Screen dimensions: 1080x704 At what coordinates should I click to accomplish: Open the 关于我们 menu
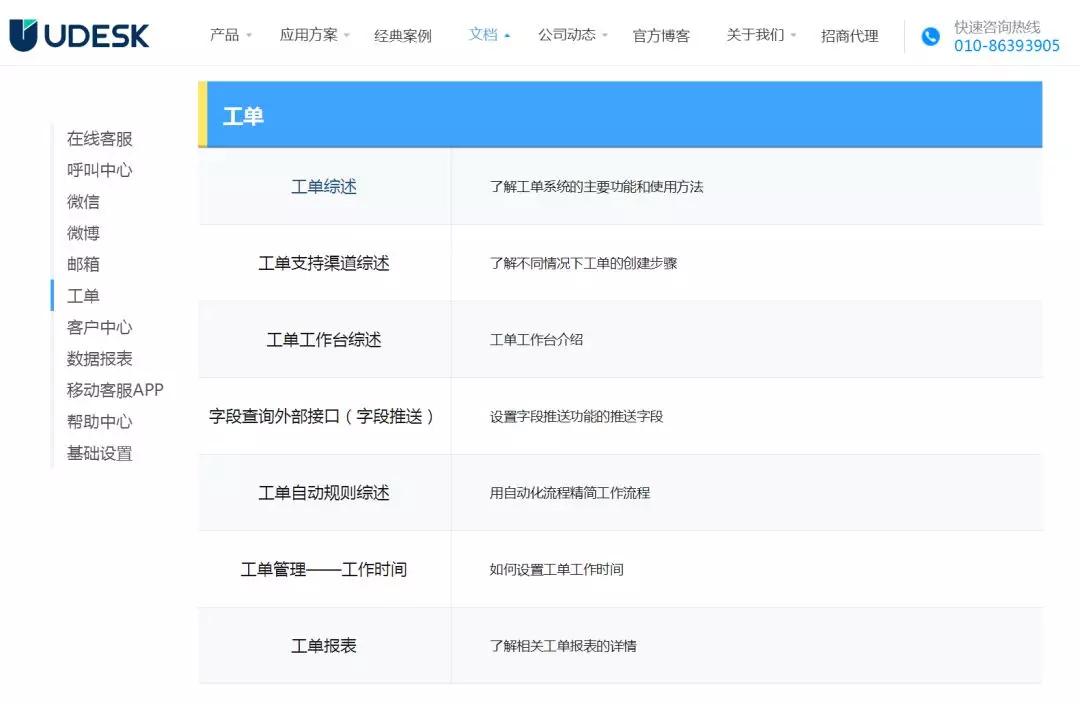pos(756,35)
